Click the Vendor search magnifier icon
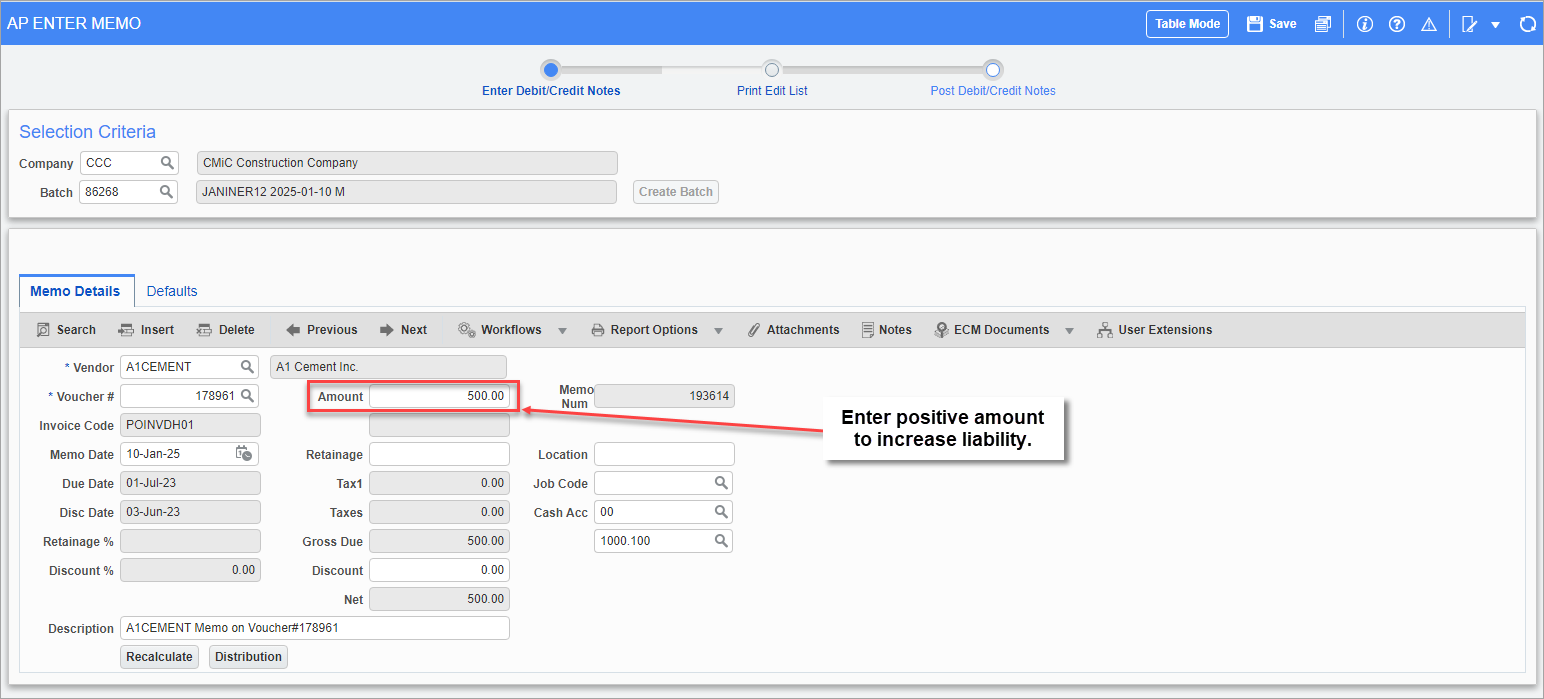The width and height of the screenshot is (1544, 699). (x=247, y=367)
